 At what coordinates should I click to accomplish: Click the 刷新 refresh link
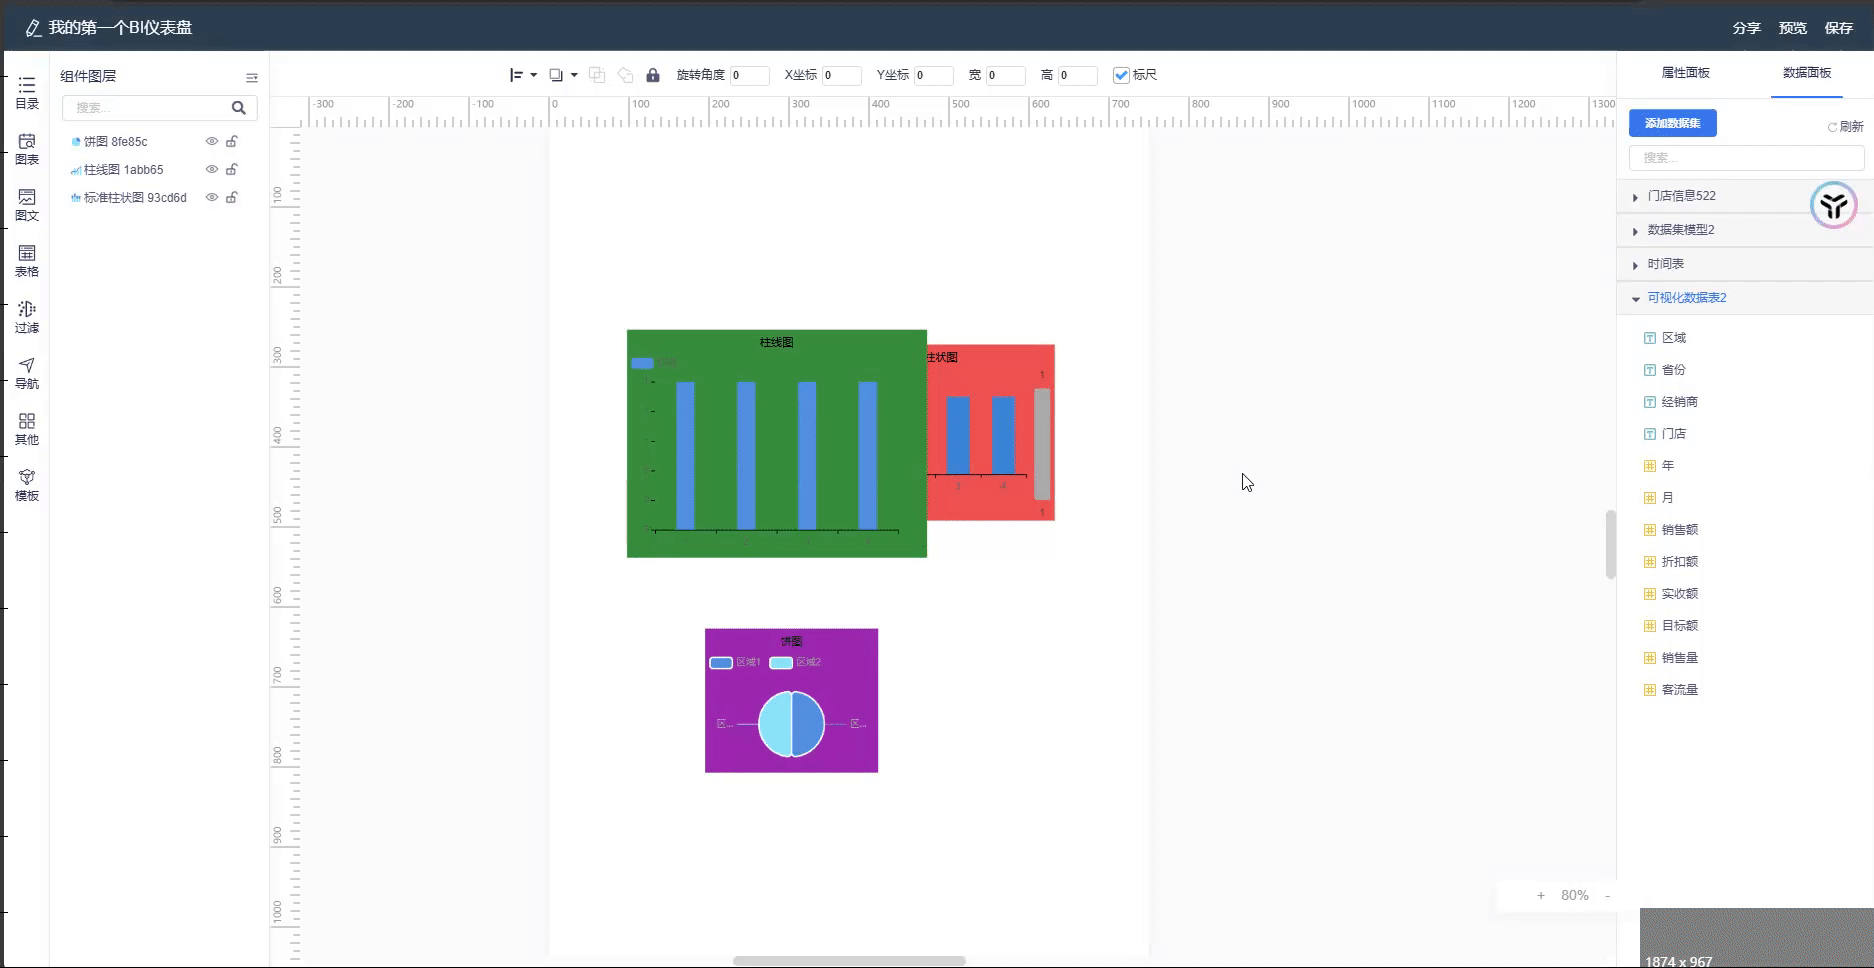click(1846, 127)
